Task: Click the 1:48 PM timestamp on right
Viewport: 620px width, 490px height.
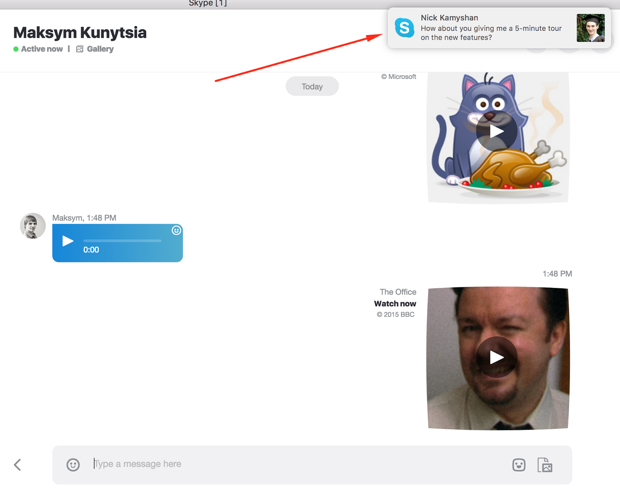Action: click(557, 274)
